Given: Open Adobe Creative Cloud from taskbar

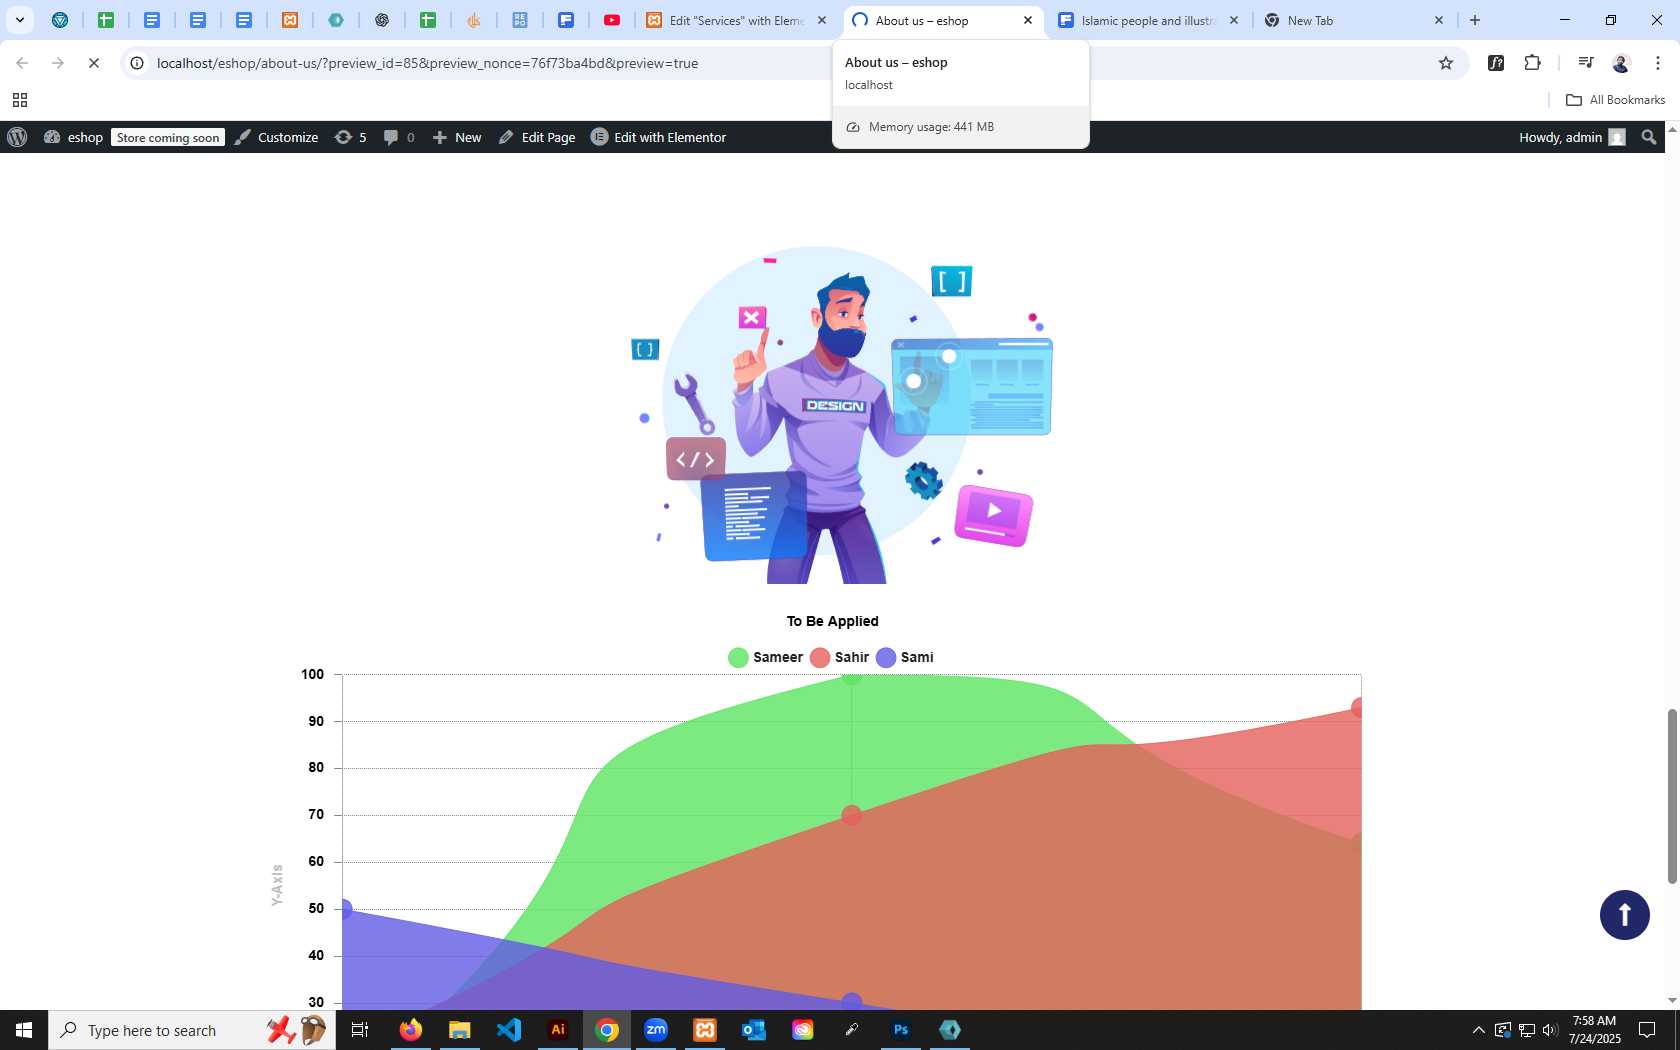Looking at the screenshot, I should pos(803,1030).
